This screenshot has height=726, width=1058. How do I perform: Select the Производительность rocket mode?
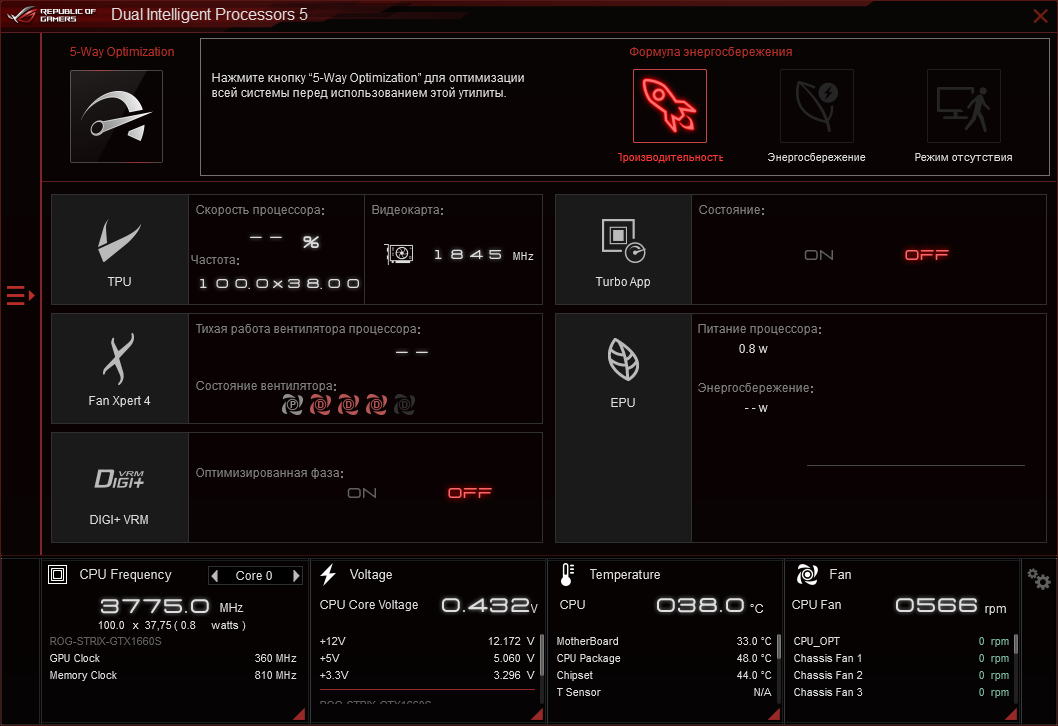669,106
